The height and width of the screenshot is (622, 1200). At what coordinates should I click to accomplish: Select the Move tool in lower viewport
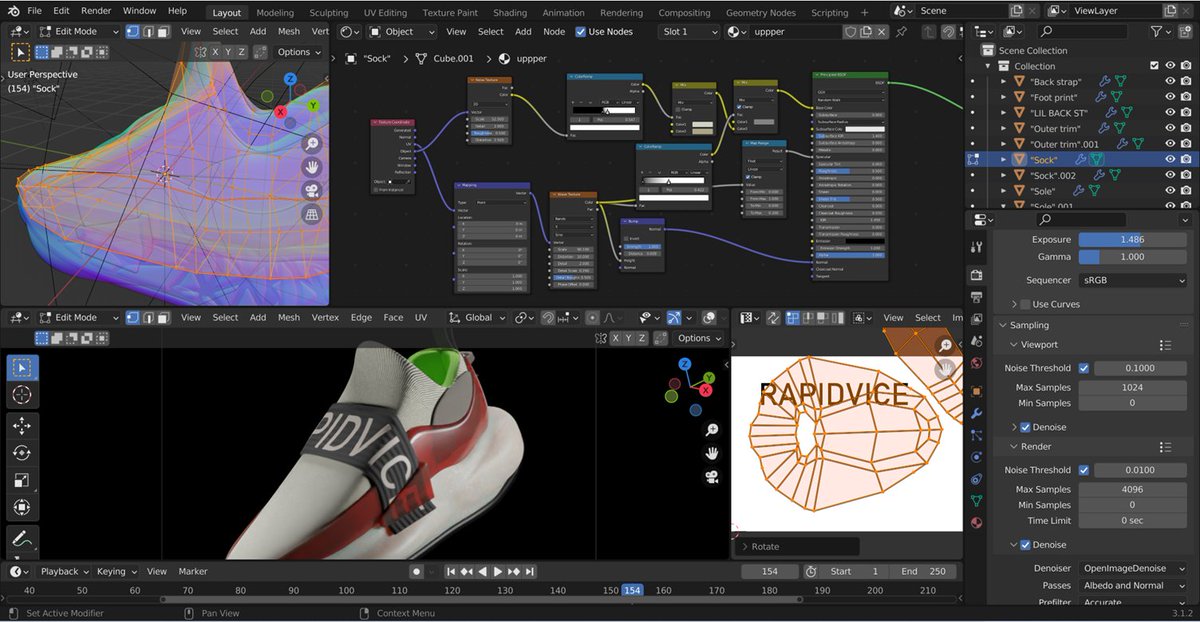[x=22, y=426]
